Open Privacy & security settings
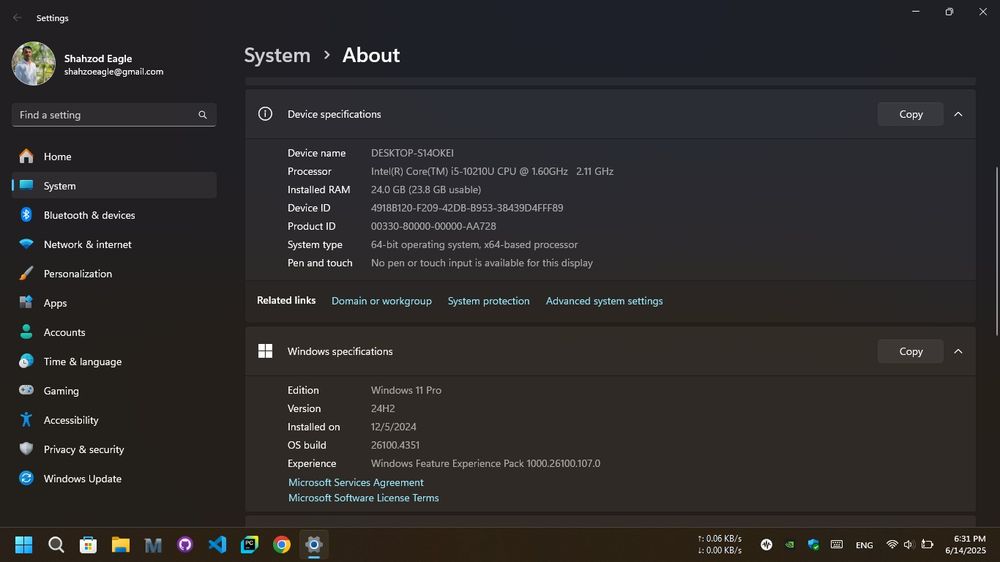Screen dimensions: 1000x562 [x=114, y=450]
